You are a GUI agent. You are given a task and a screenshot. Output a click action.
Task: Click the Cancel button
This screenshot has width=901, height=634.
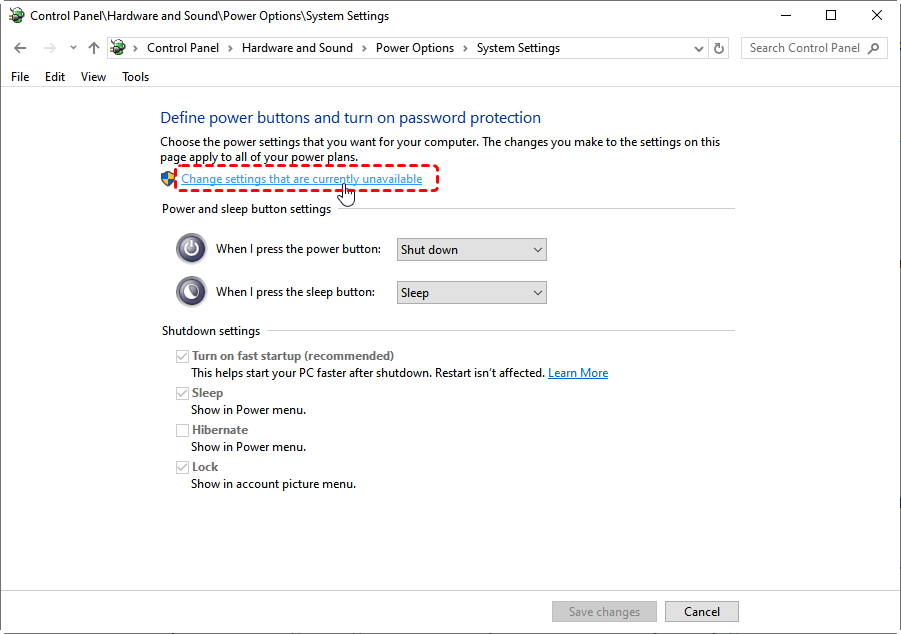pyautogui.click(x=702, y=612)
